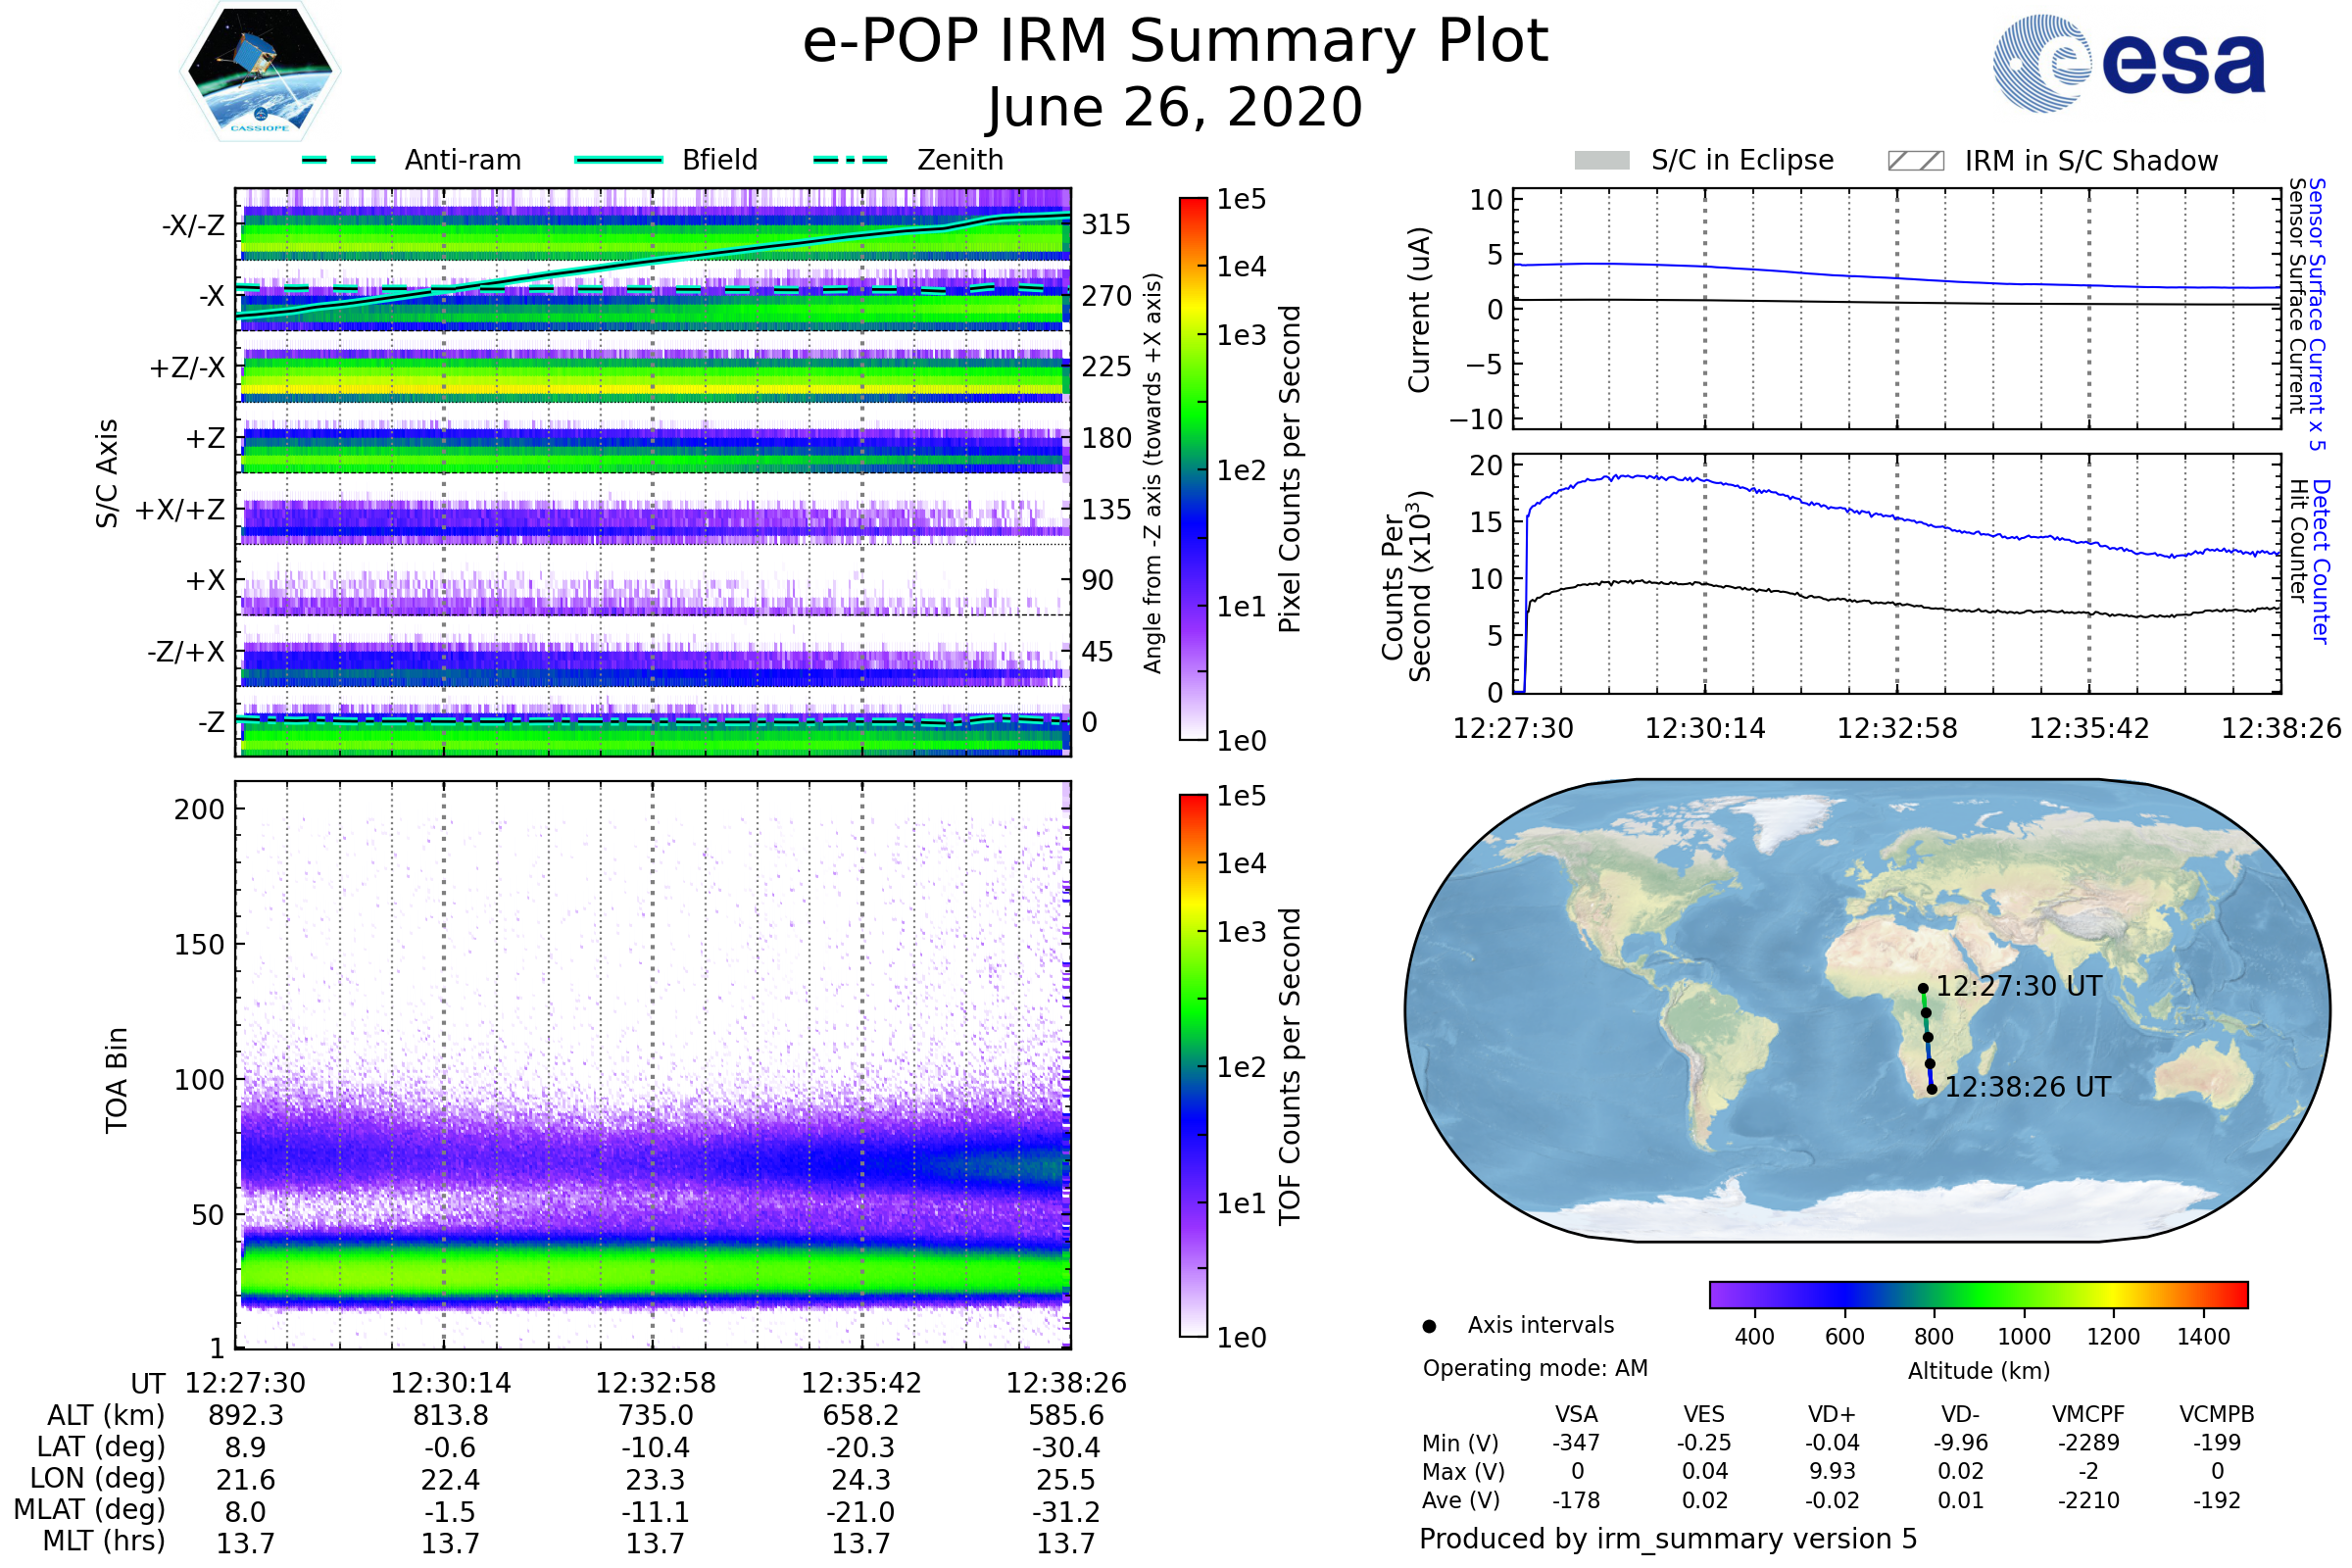
Task: Click the Anti-ram dashed legend line
Action: pos(339,160)
